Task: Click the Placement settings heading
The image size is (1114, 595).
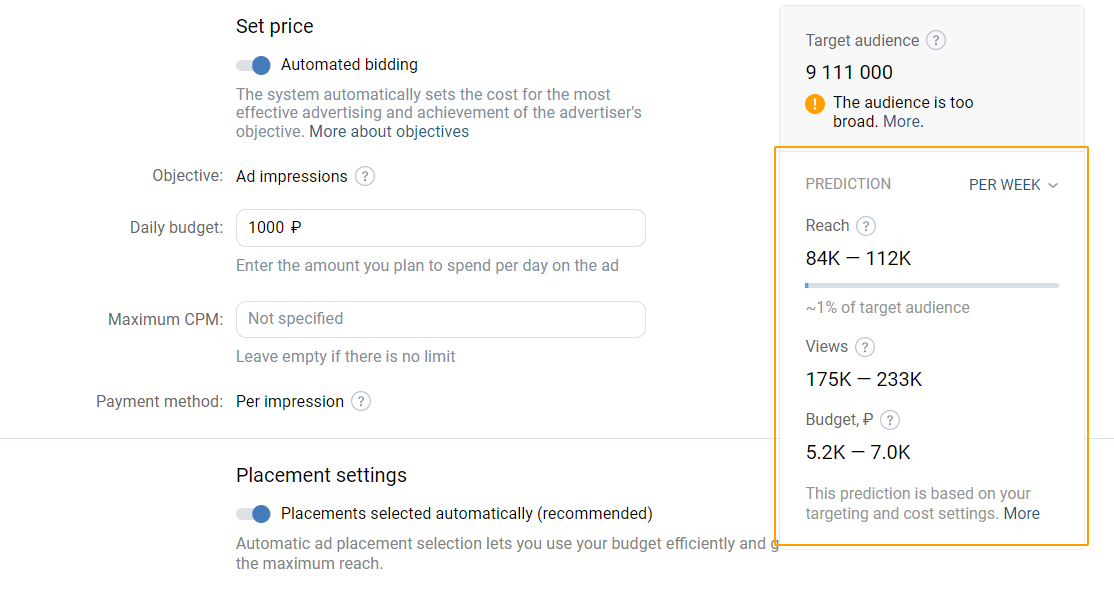Action: click(321, 475)
